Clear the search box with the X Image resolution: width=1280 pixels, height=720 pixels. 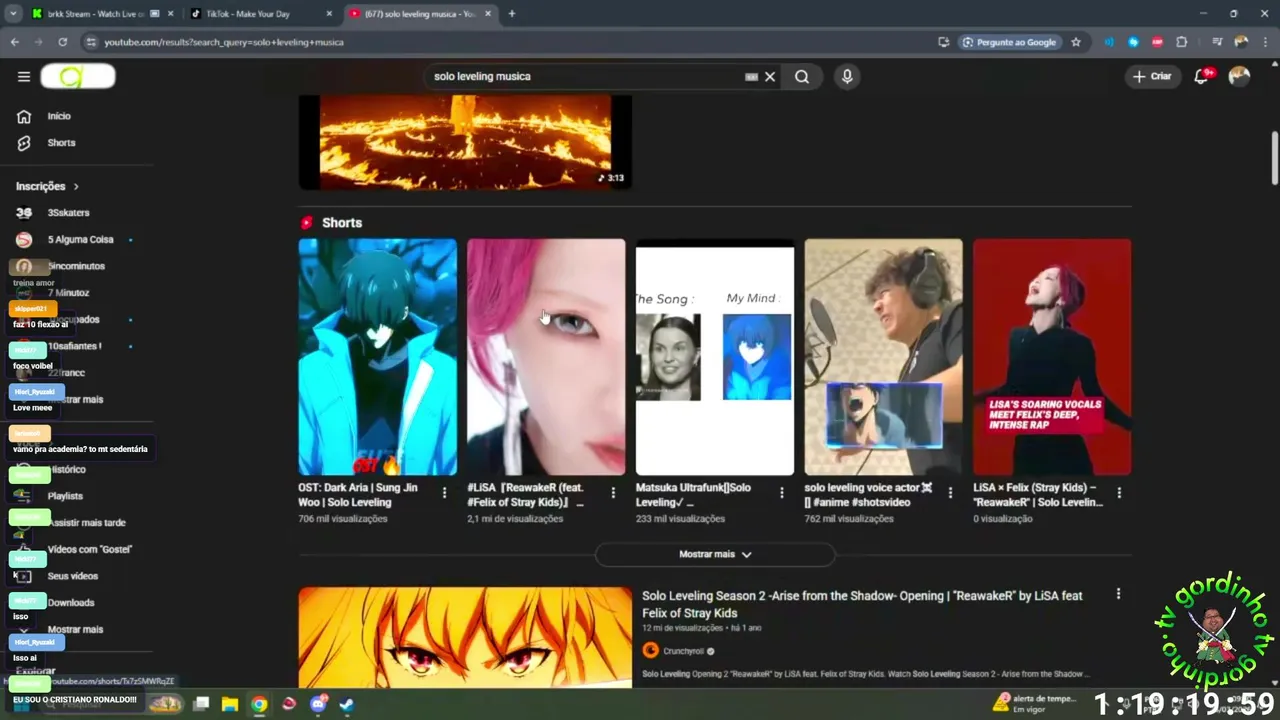(x=770, y=77)
